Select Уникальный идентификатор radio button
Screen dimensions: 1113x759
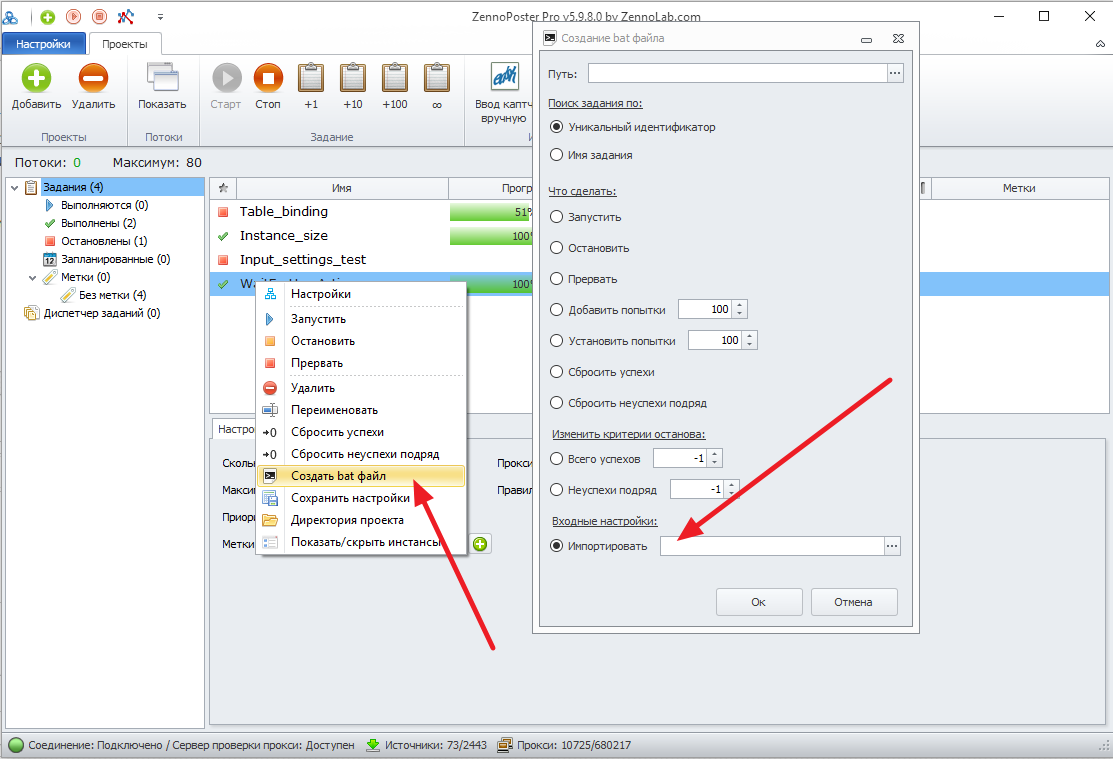coord(556,127)
